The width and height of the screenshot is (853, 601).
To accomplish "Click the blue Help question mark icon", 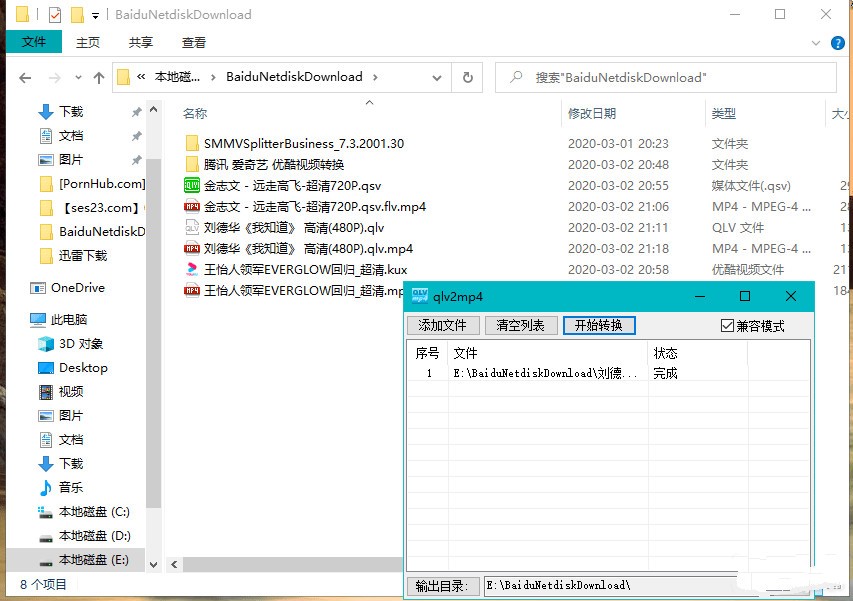I will pos(838,42).
